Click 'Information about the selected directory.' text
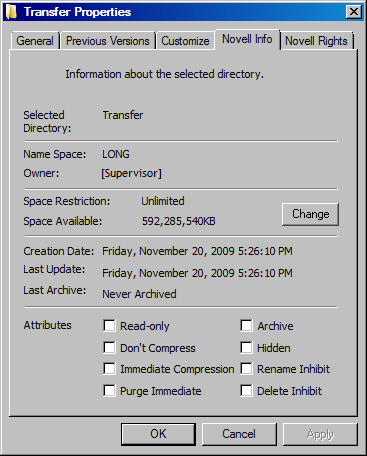 pyautogui.click(x=164, y=74)
